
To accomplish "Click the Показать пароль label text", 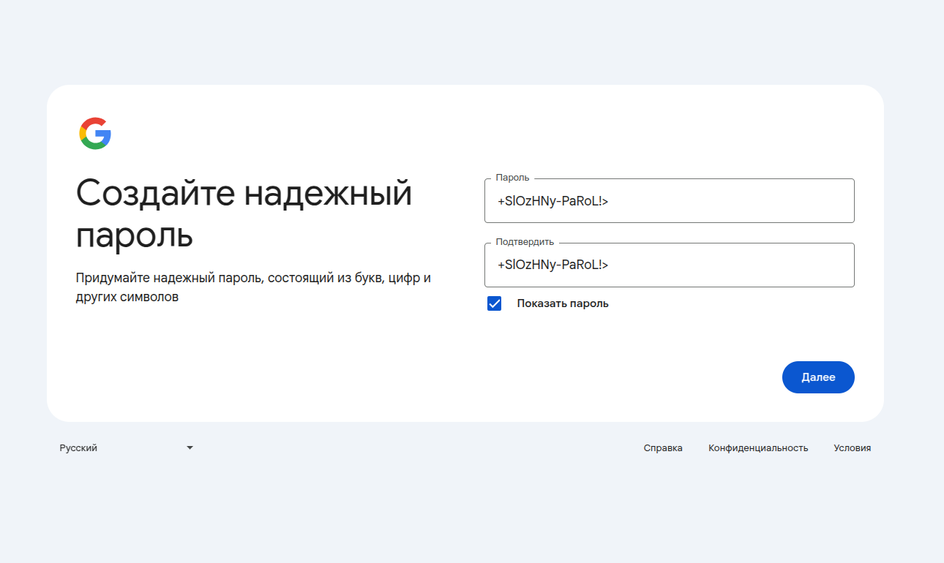I will (x=562, y=303).
